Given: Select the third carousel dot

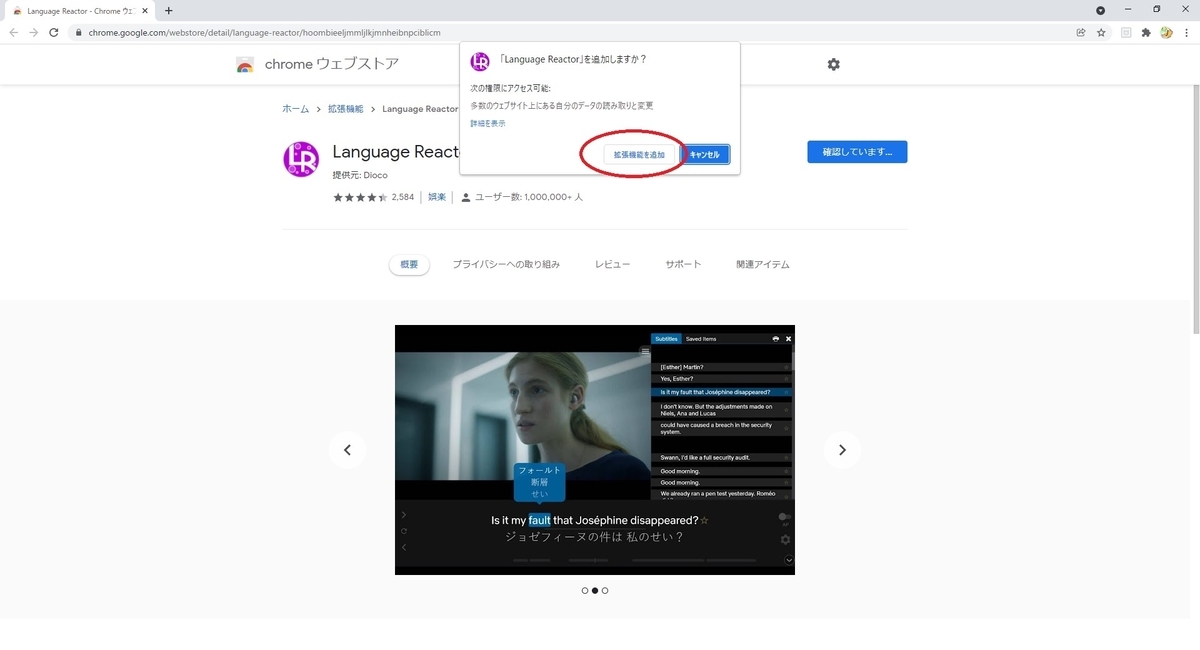Looking at the screenshot, I should (x=605, y=591).
